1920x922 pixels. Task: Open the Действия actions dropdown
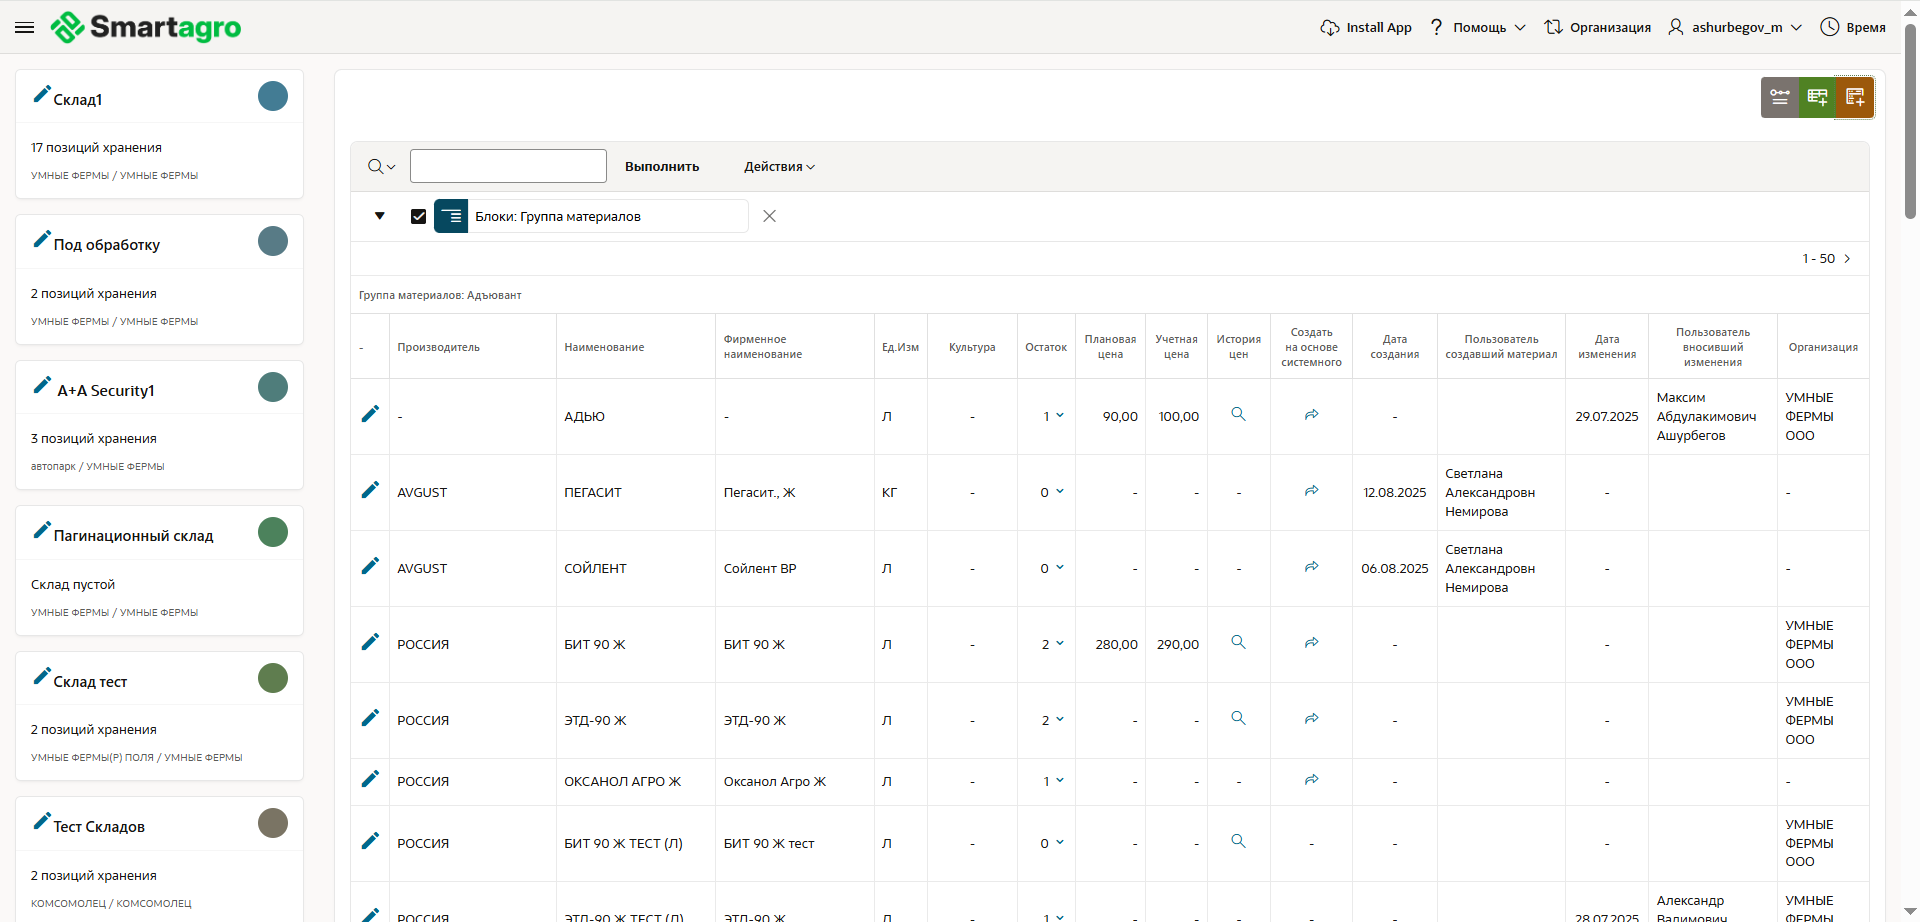779,167
